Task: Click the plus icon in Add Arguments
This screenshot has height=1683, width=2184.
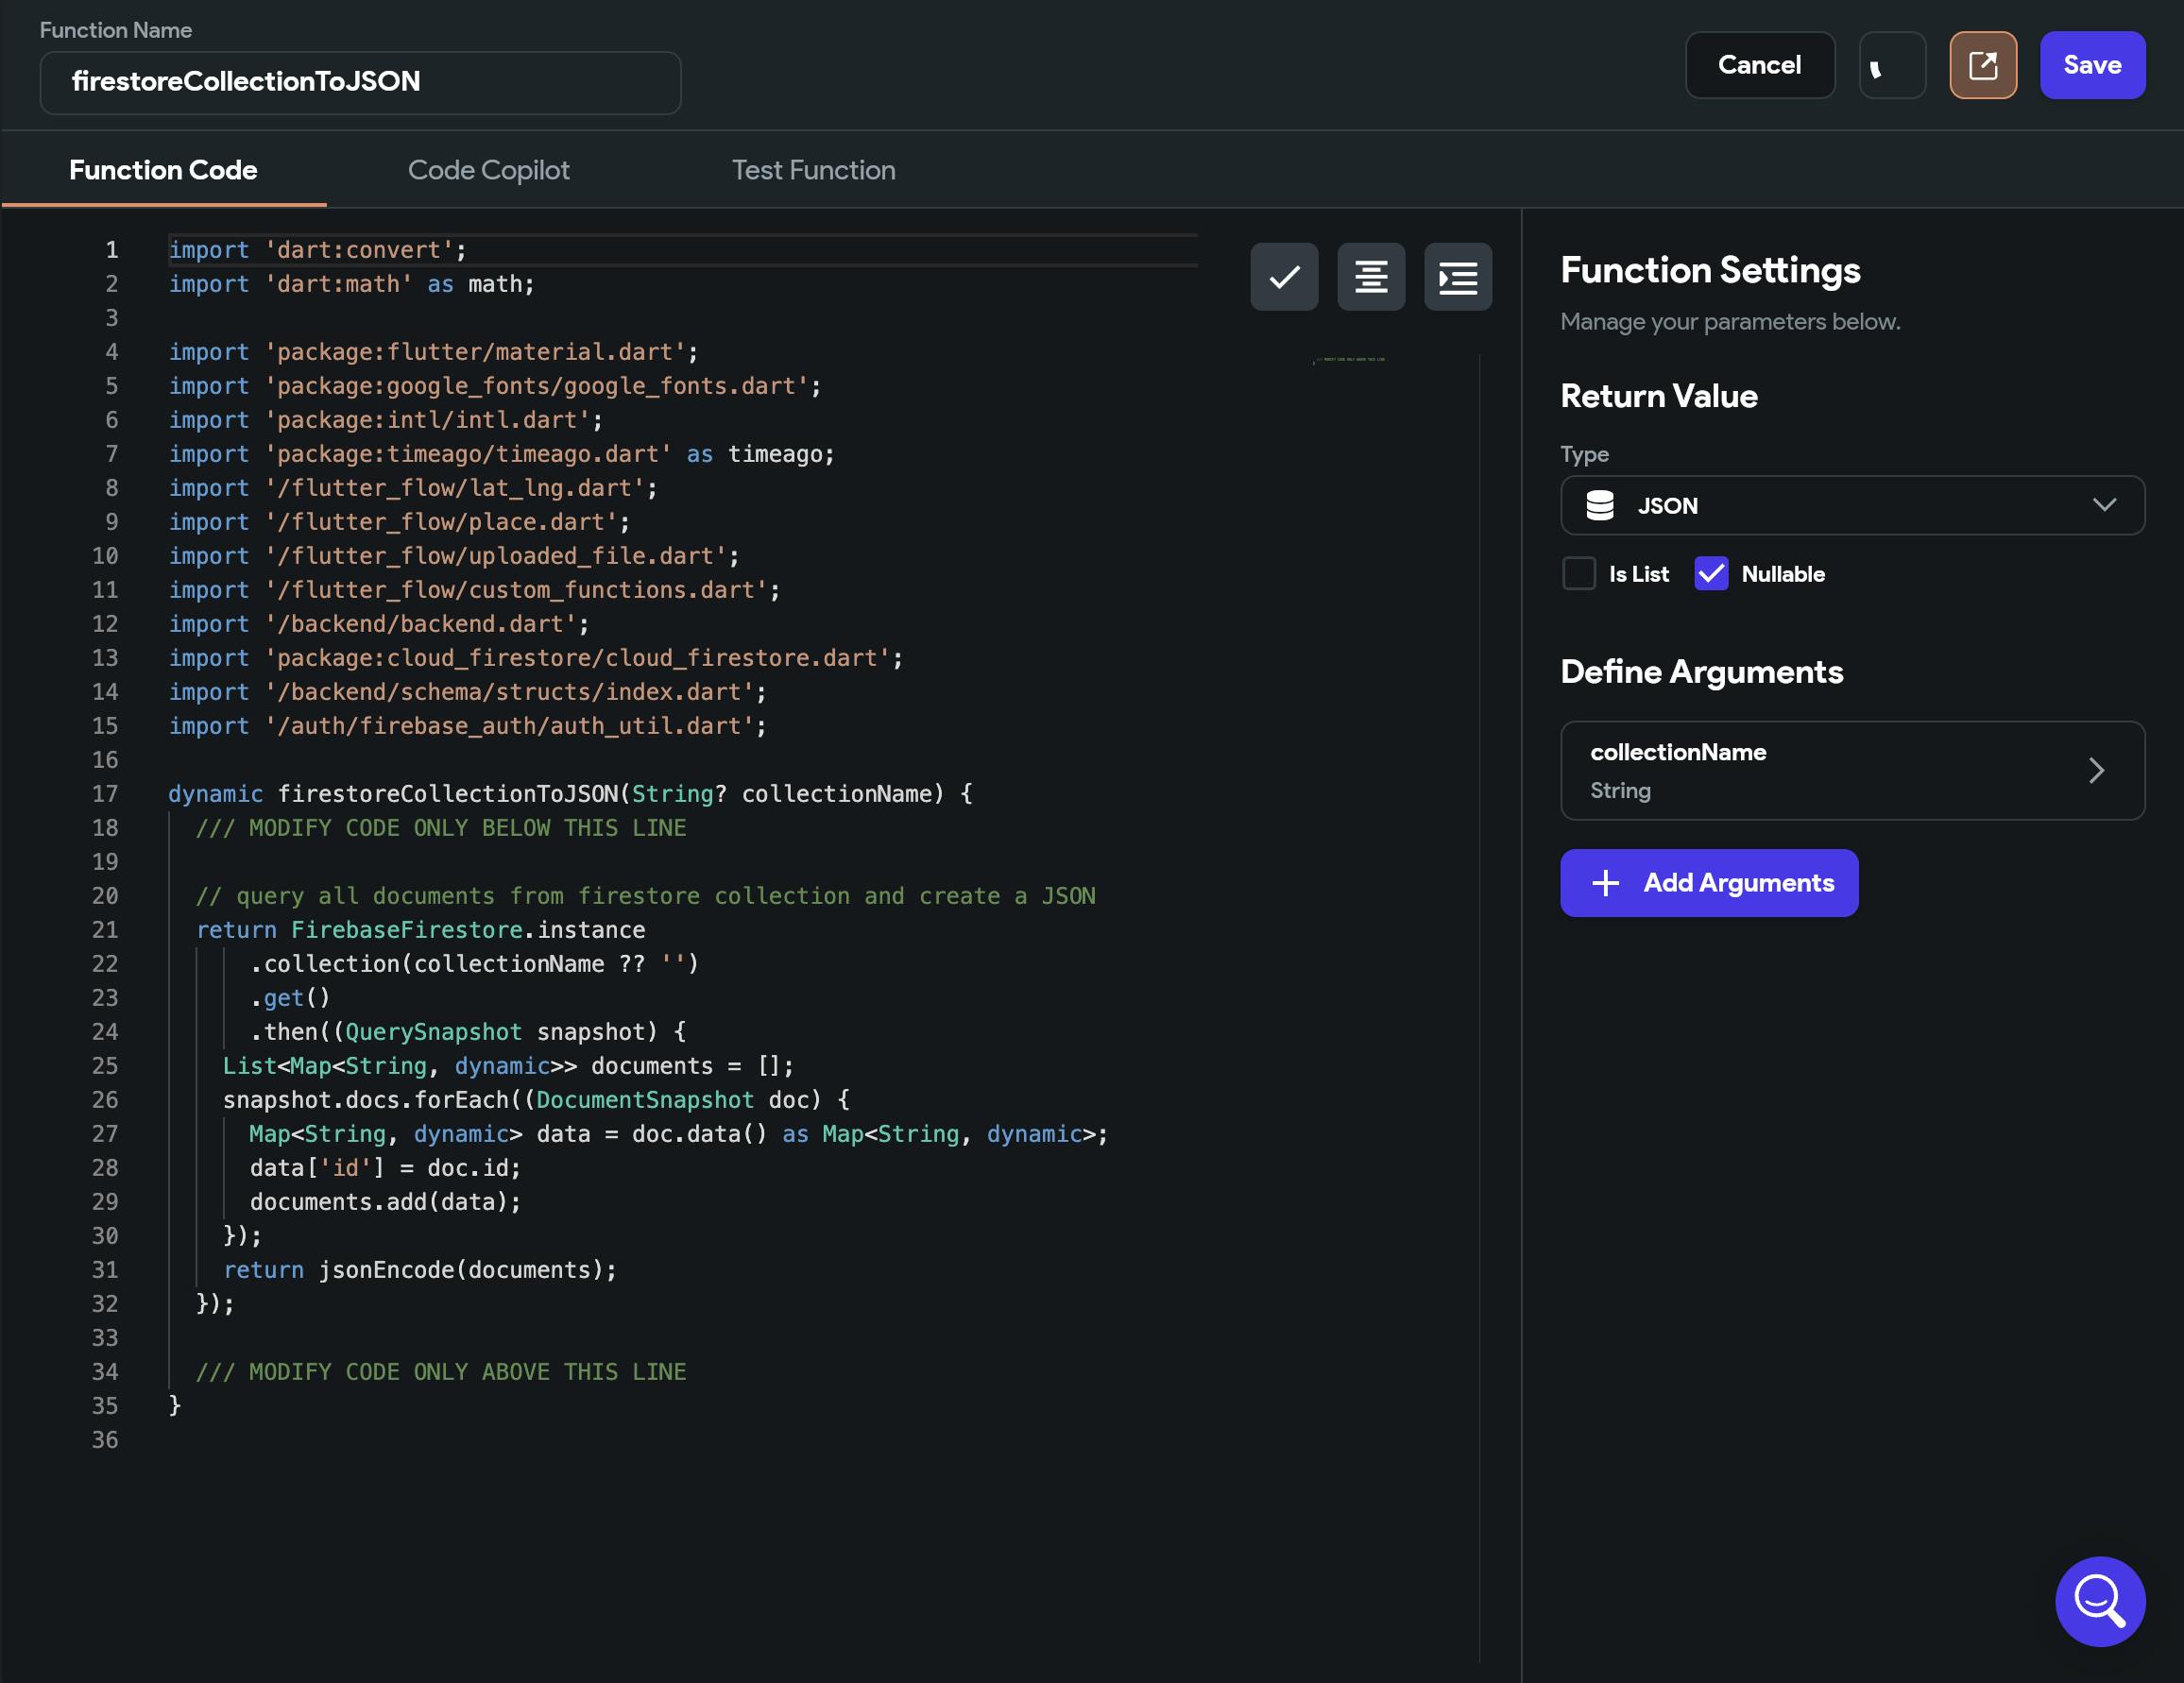Action: tap(1605, 882)
